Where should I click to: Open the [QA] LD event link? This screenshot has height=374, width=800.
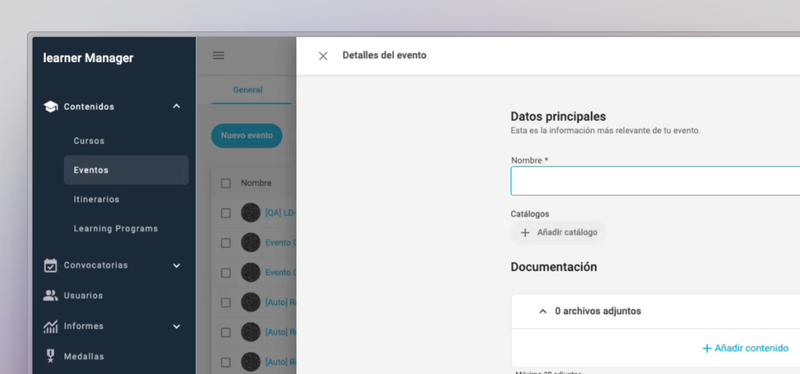coord(280,213)
